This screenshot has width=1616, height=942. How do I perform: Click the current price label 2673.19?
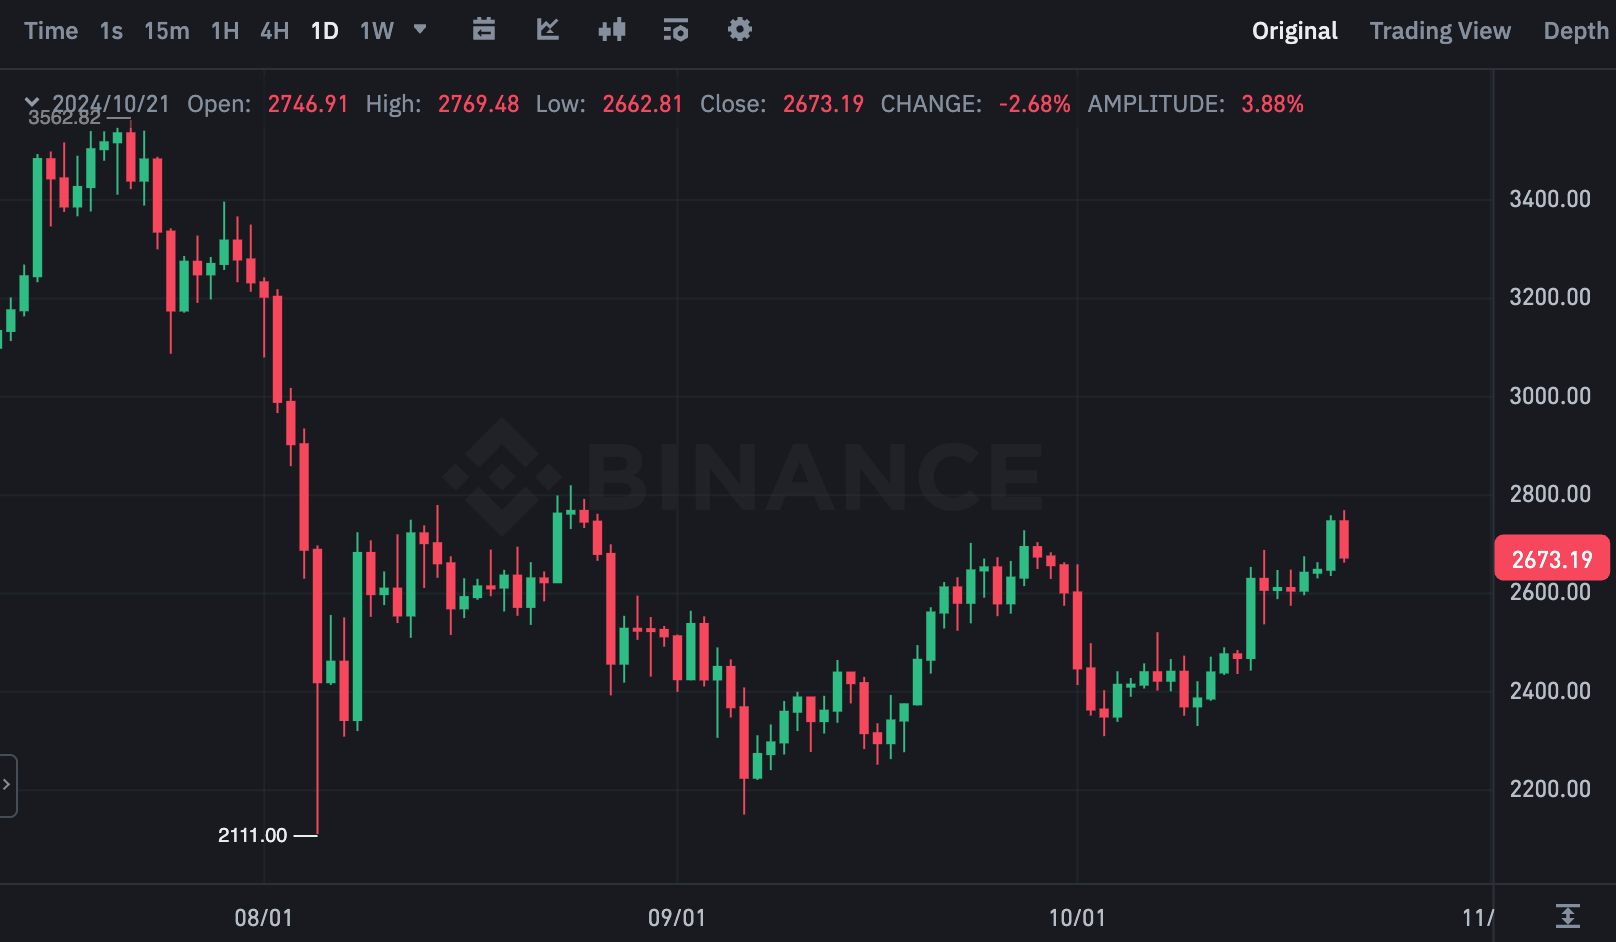(x=1552, y=559)
